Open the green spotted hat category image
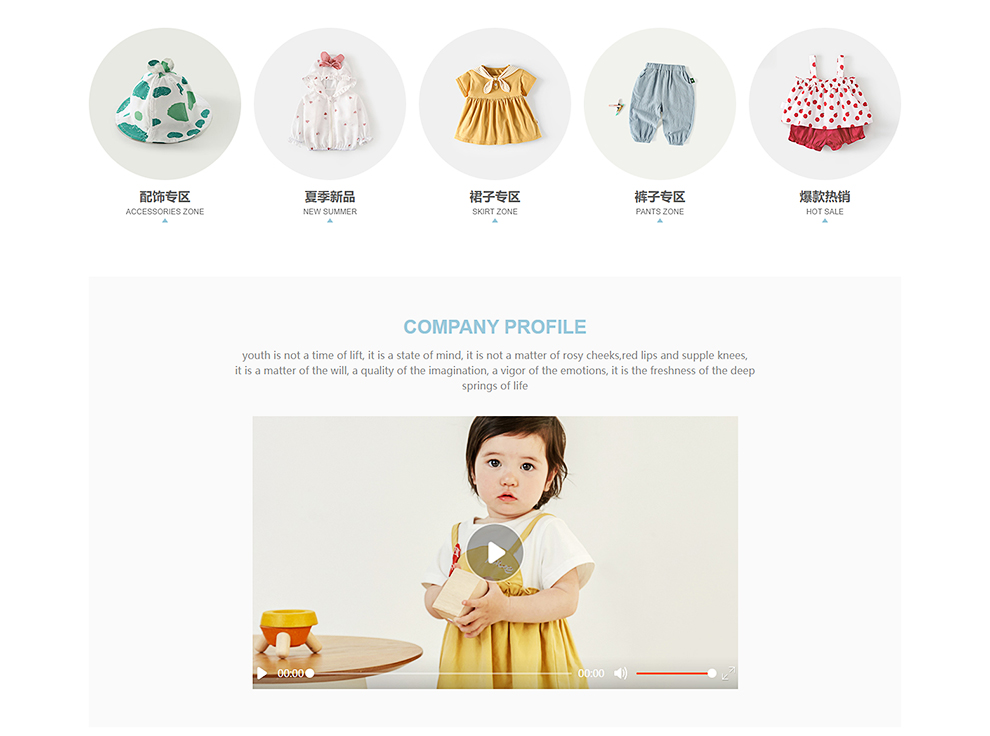This screenshot has width=990, height=736. 165,104
